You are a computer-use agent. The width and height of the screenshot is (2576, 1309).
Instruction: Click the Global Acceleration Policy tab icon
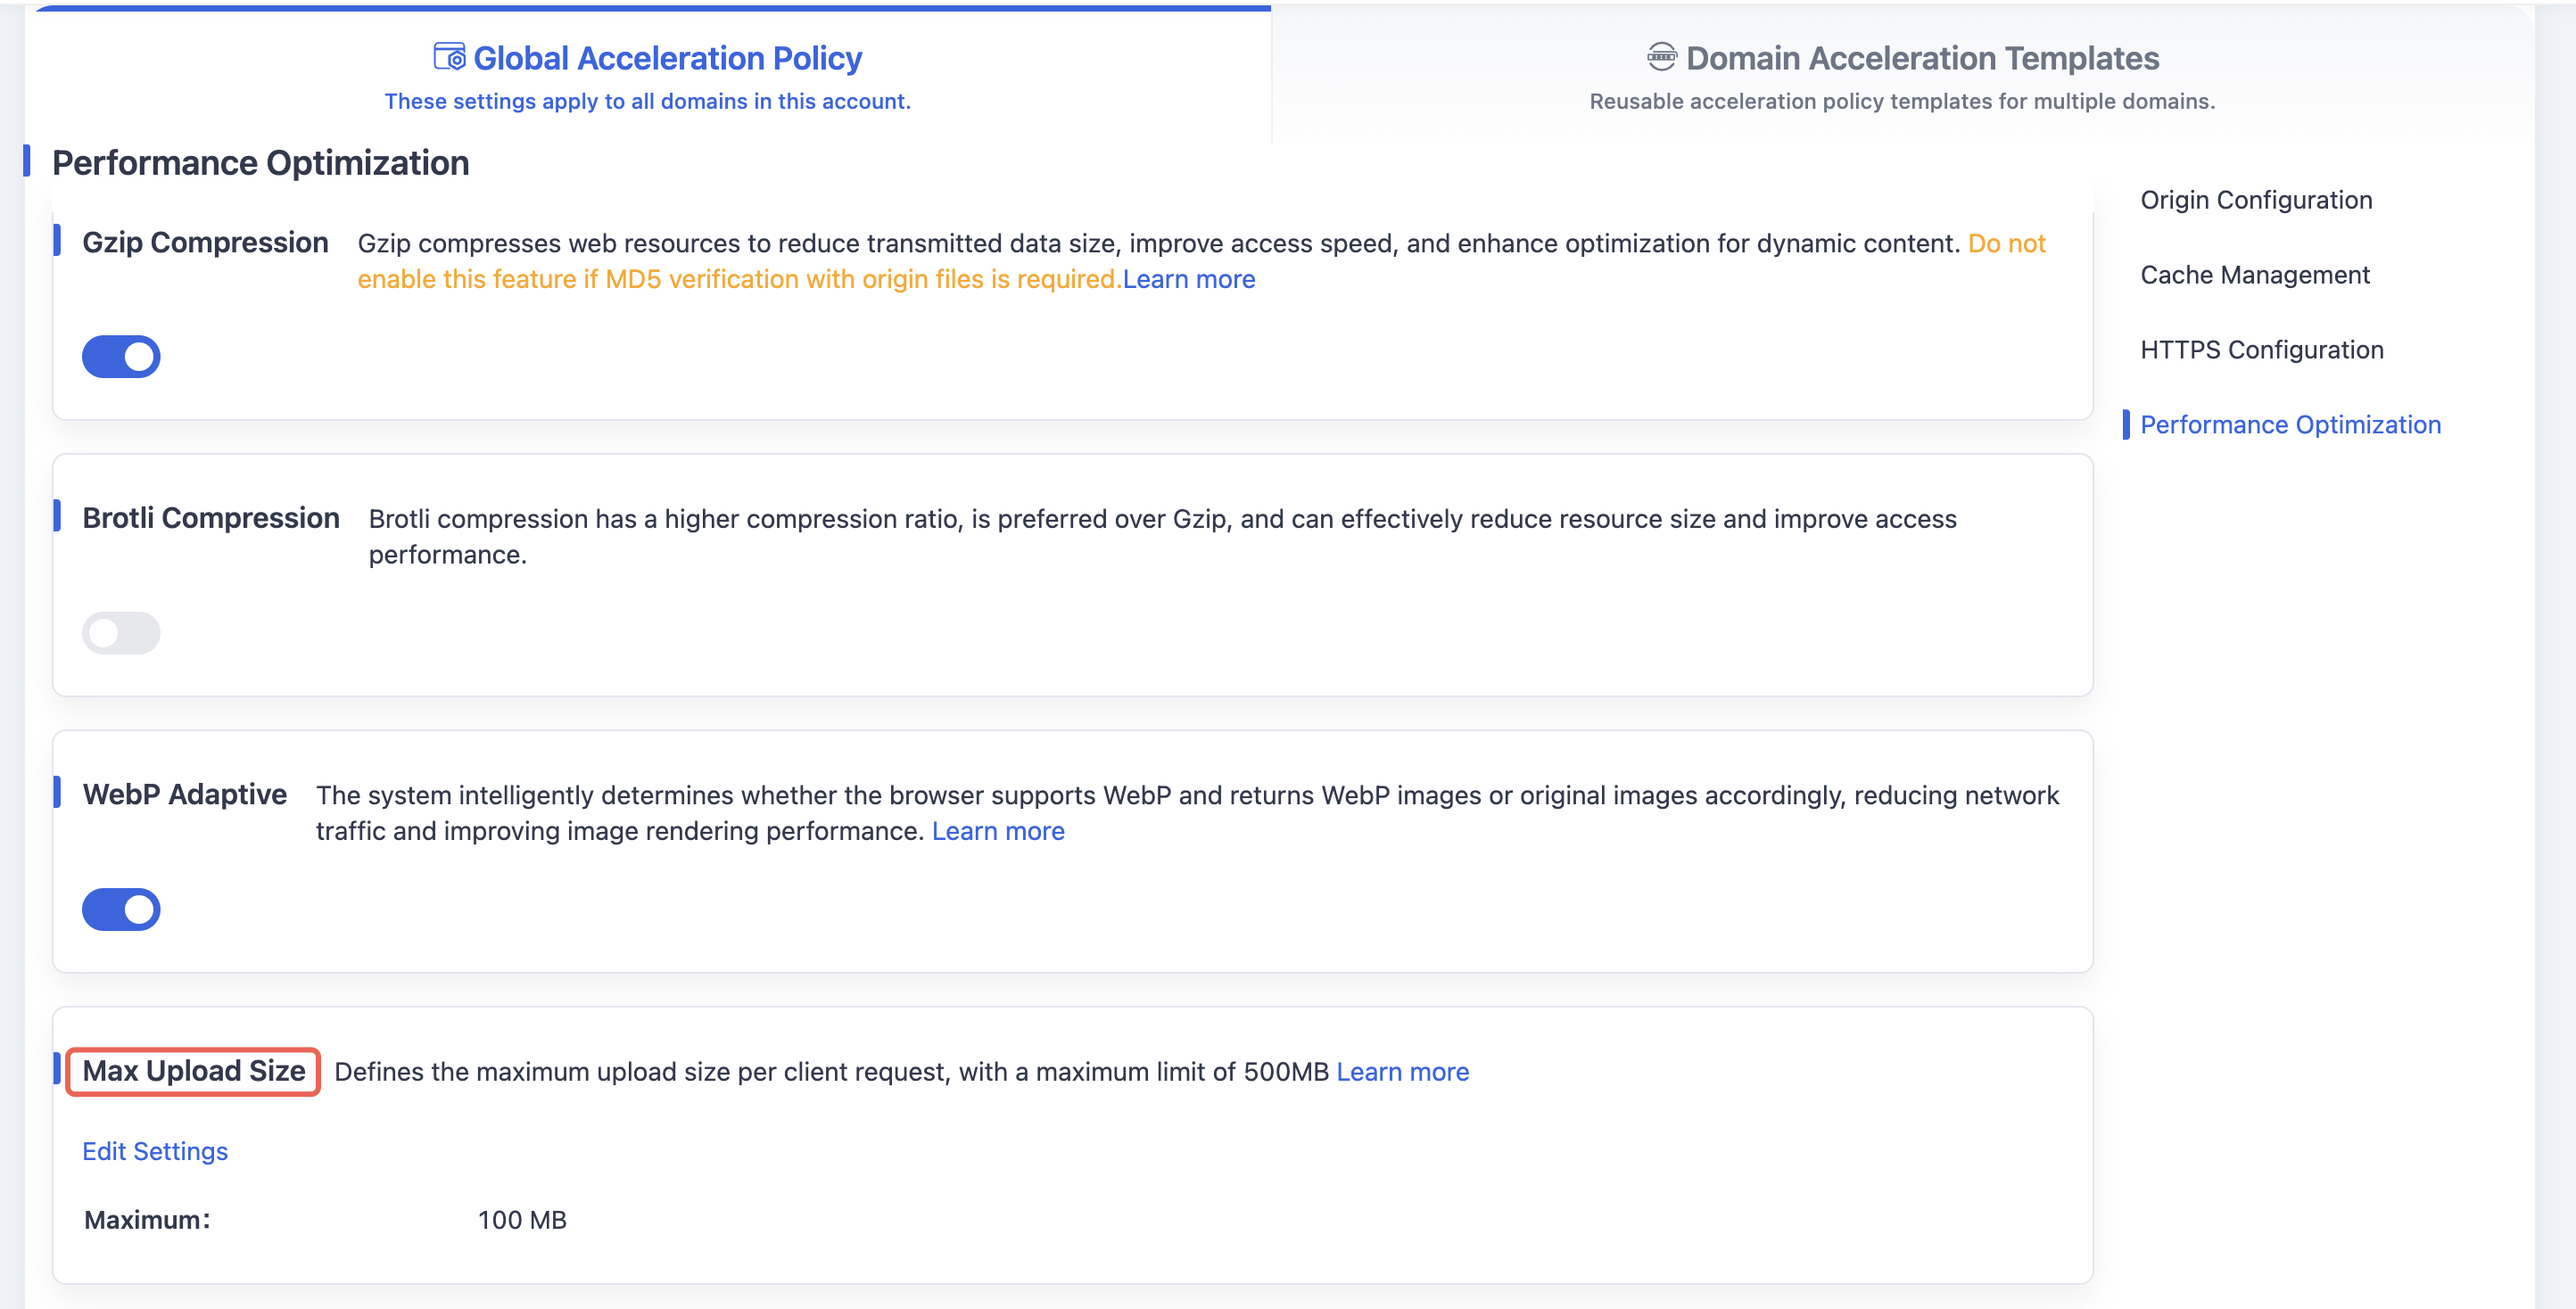(449, 57)
